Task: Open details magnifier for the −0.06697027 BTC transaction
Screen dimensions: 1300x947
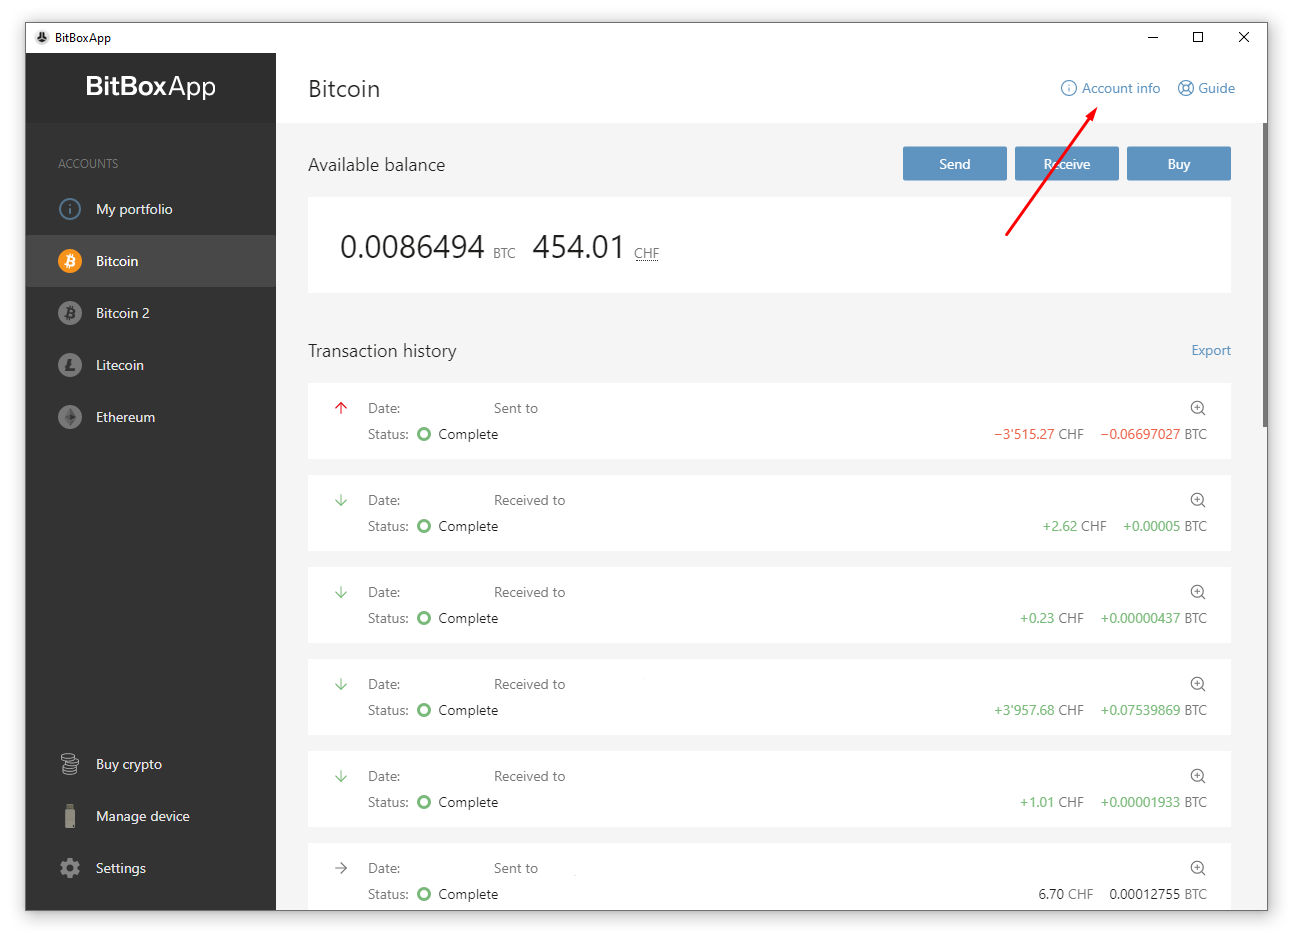Action: 1198,408
